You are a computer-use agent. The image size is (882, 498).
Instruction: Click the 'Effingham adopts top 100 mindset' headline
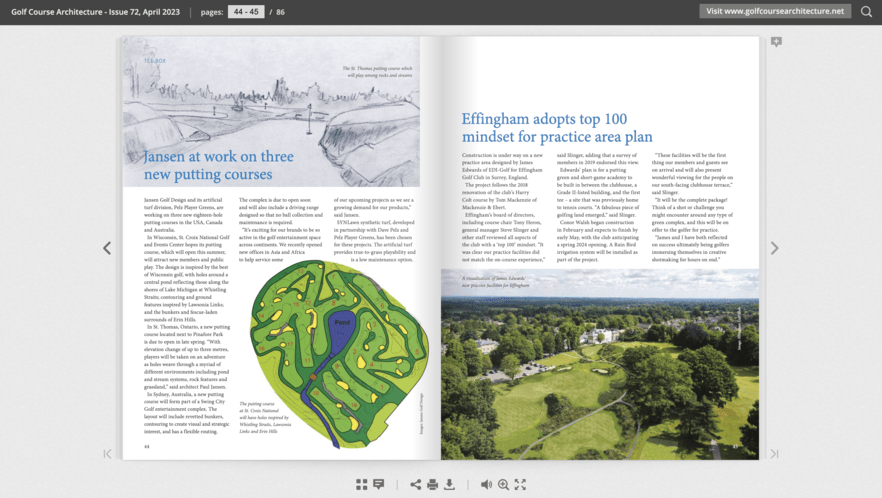(x=557, y=128)
